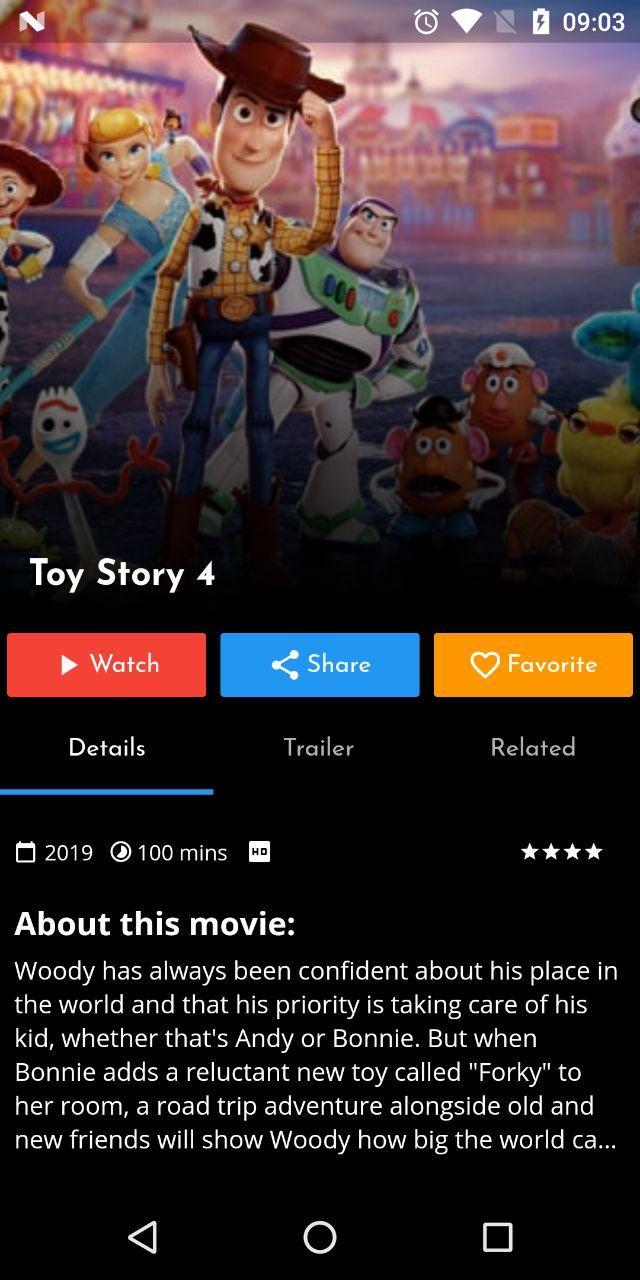Viewport: 640px width, 1280px height.
Task: Click the About this movie heading
Action: pyautogui.click(x=155, y=923)
